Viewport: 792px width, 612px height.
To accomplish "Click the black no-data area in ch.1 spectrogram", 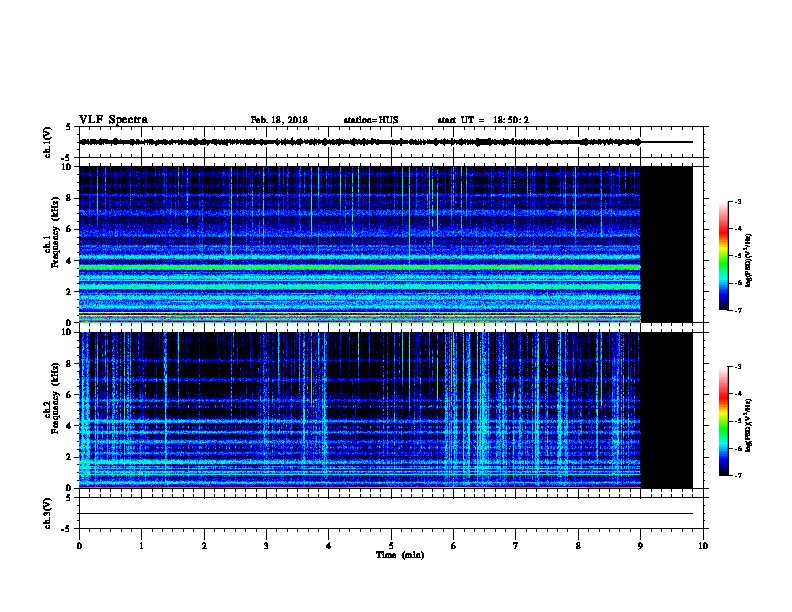I will tap(666, 244).
